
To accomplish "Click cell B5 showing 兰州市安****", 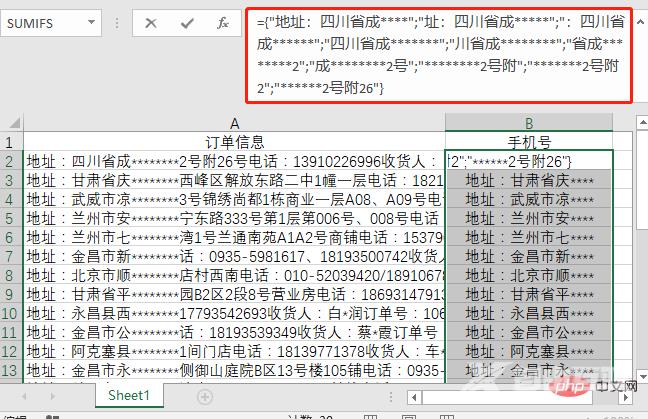I will (x=529, y=218).
